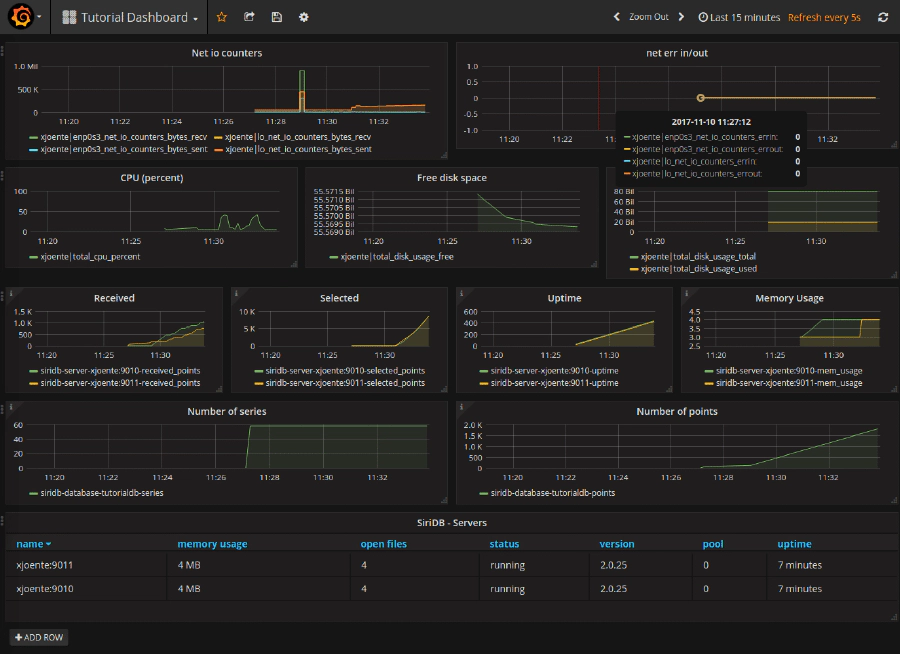Open the Last 15 minutes time picker
The width and height of the screenshot is (900, 654).
739,17
